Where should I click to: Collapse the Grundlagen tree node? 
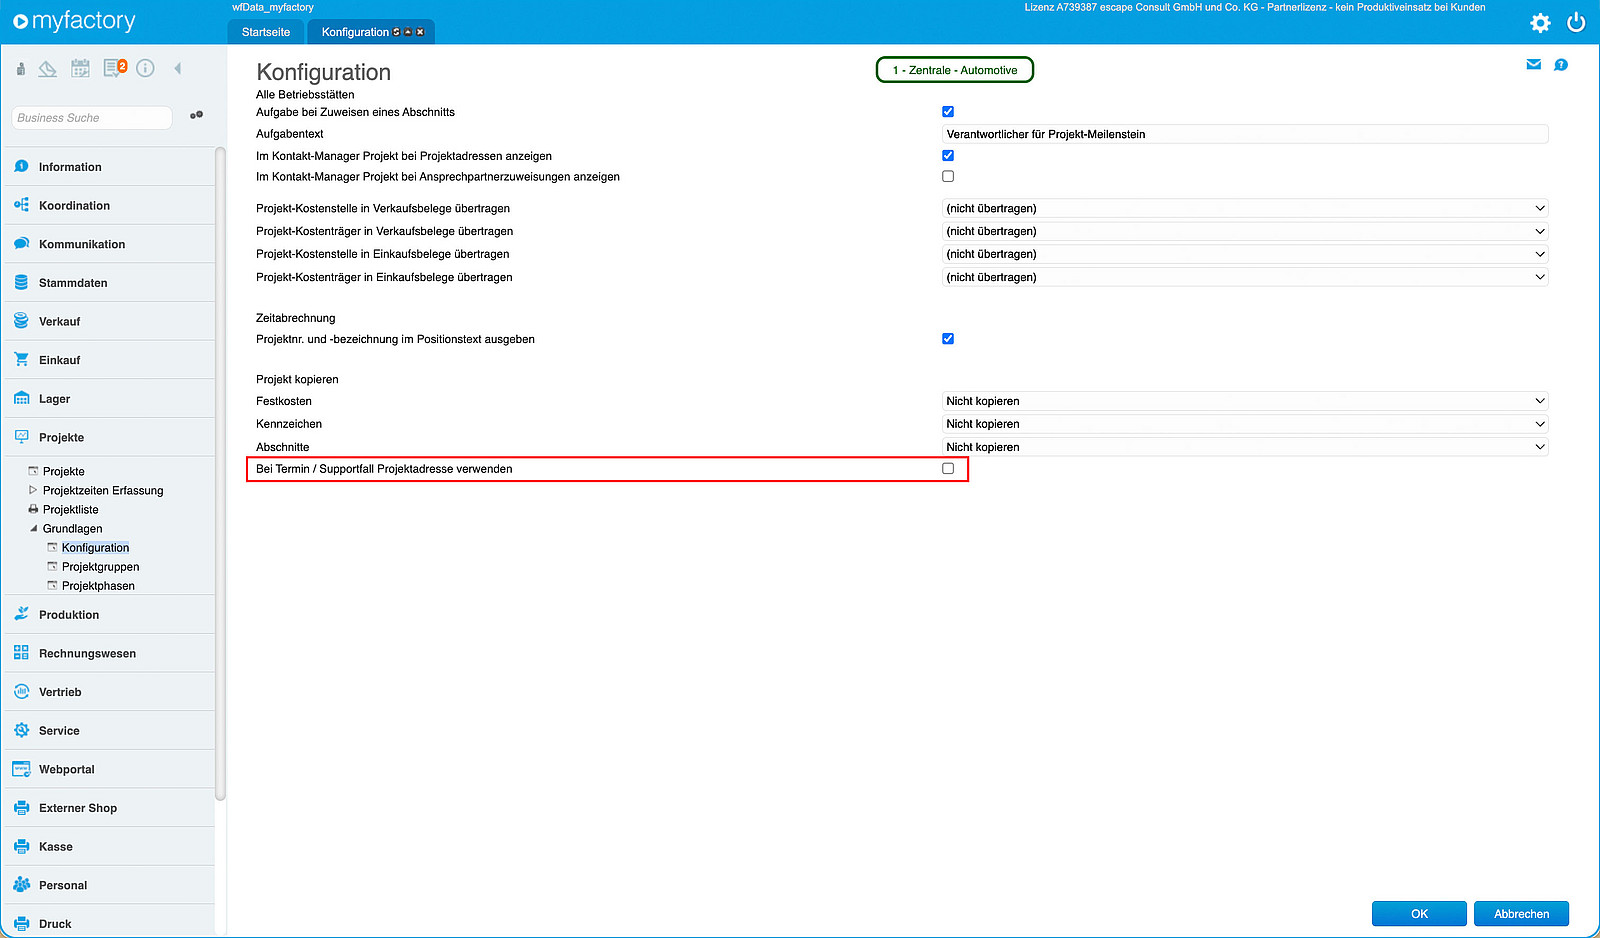(33, 528)
